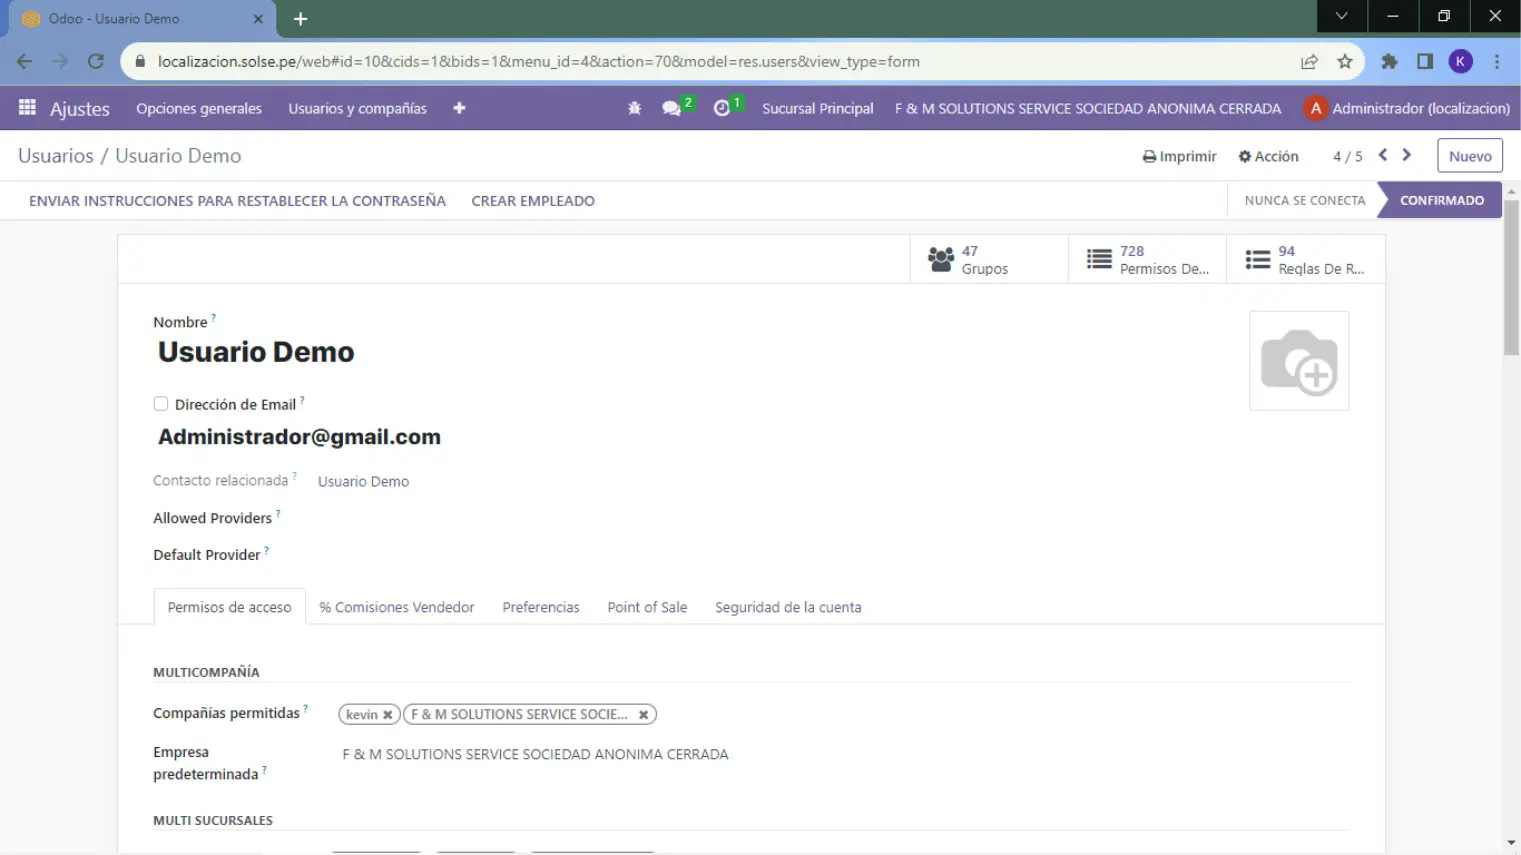This screenshot has height=855, width=1521.
Task: Click the plus icon in top menu
Action: (459, 108)
